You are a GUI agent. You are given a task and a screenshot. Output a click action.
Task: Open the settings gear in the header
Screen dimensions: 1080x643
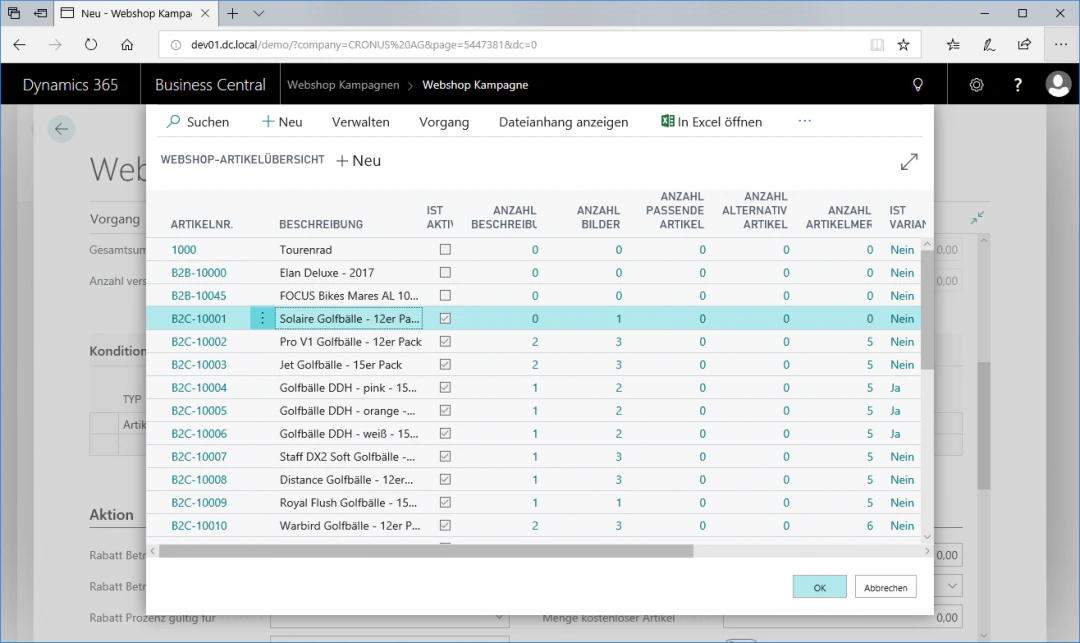[976, 85]
